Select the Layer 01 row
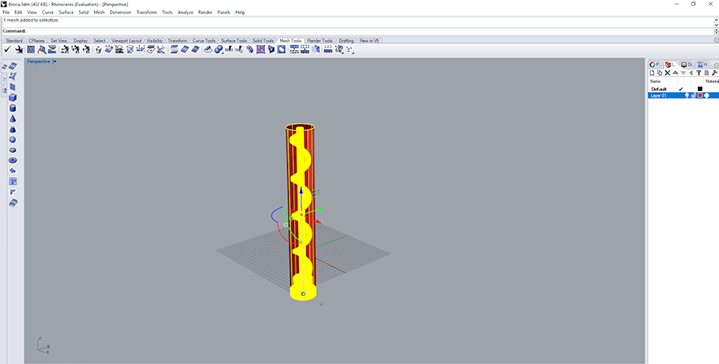This screenshot has height=364, width=719. pos(683,95)
